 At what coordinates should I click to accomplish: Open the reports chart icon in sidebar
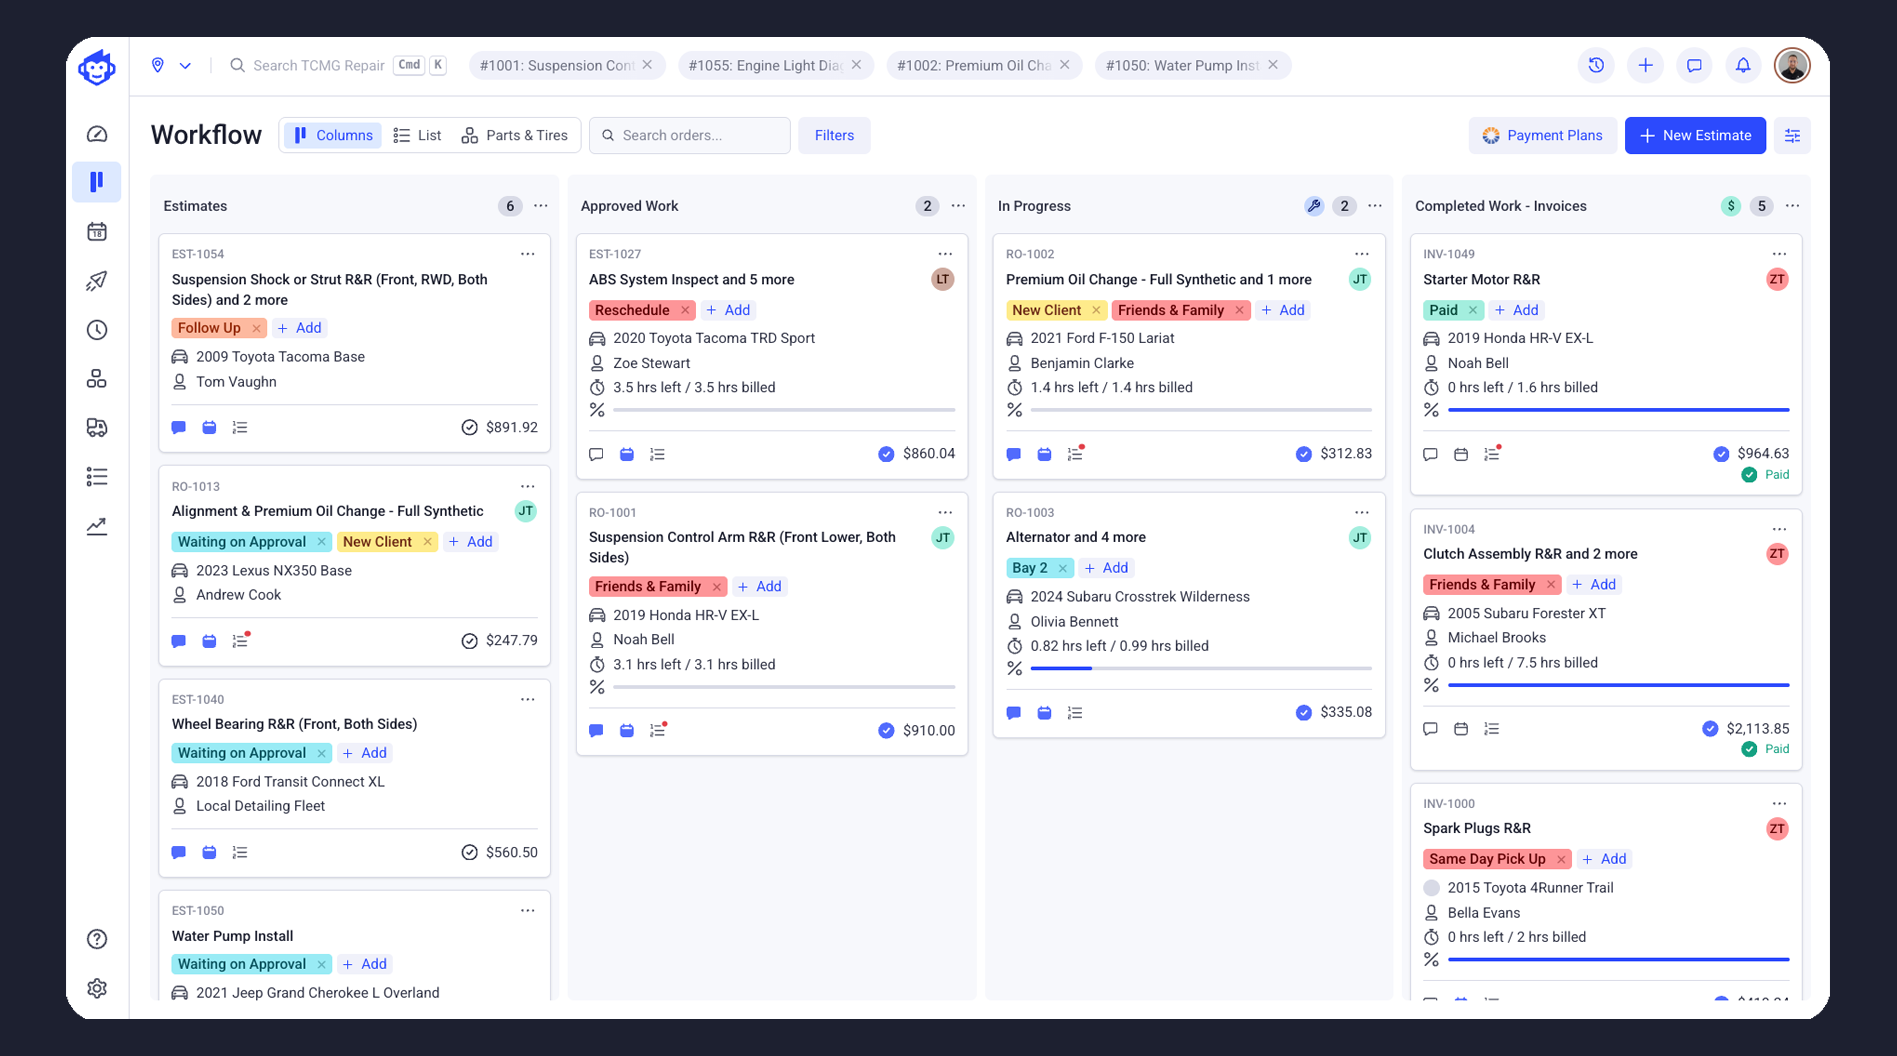tap(97, 526)
